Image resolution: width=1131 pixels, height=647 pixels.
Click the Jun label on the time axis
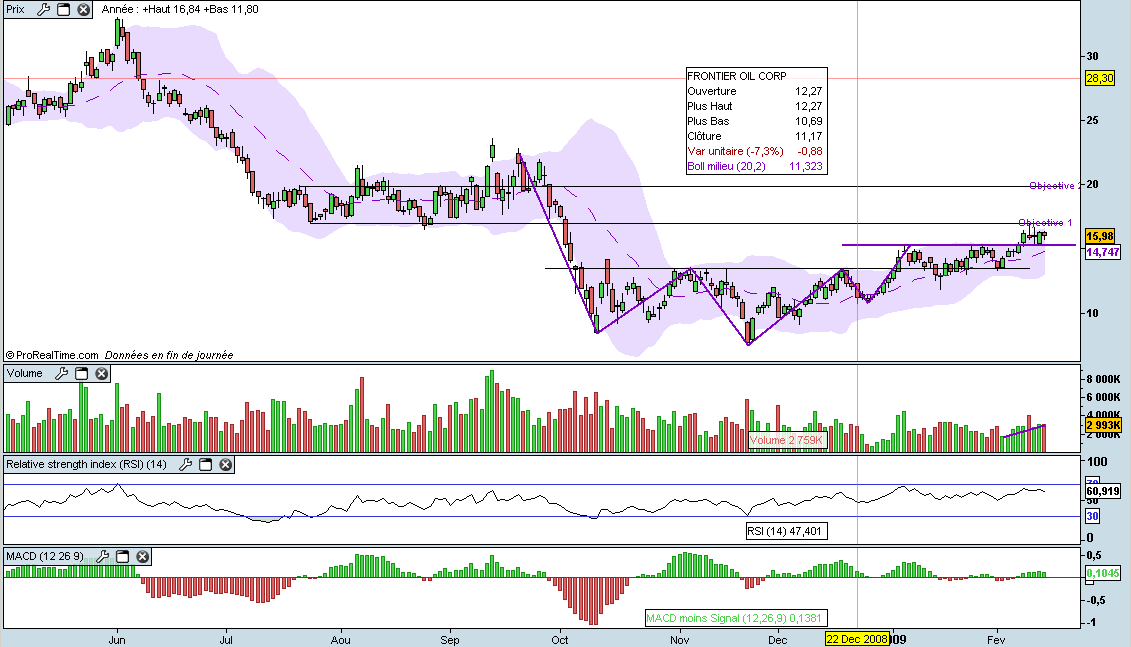point(117,640)
